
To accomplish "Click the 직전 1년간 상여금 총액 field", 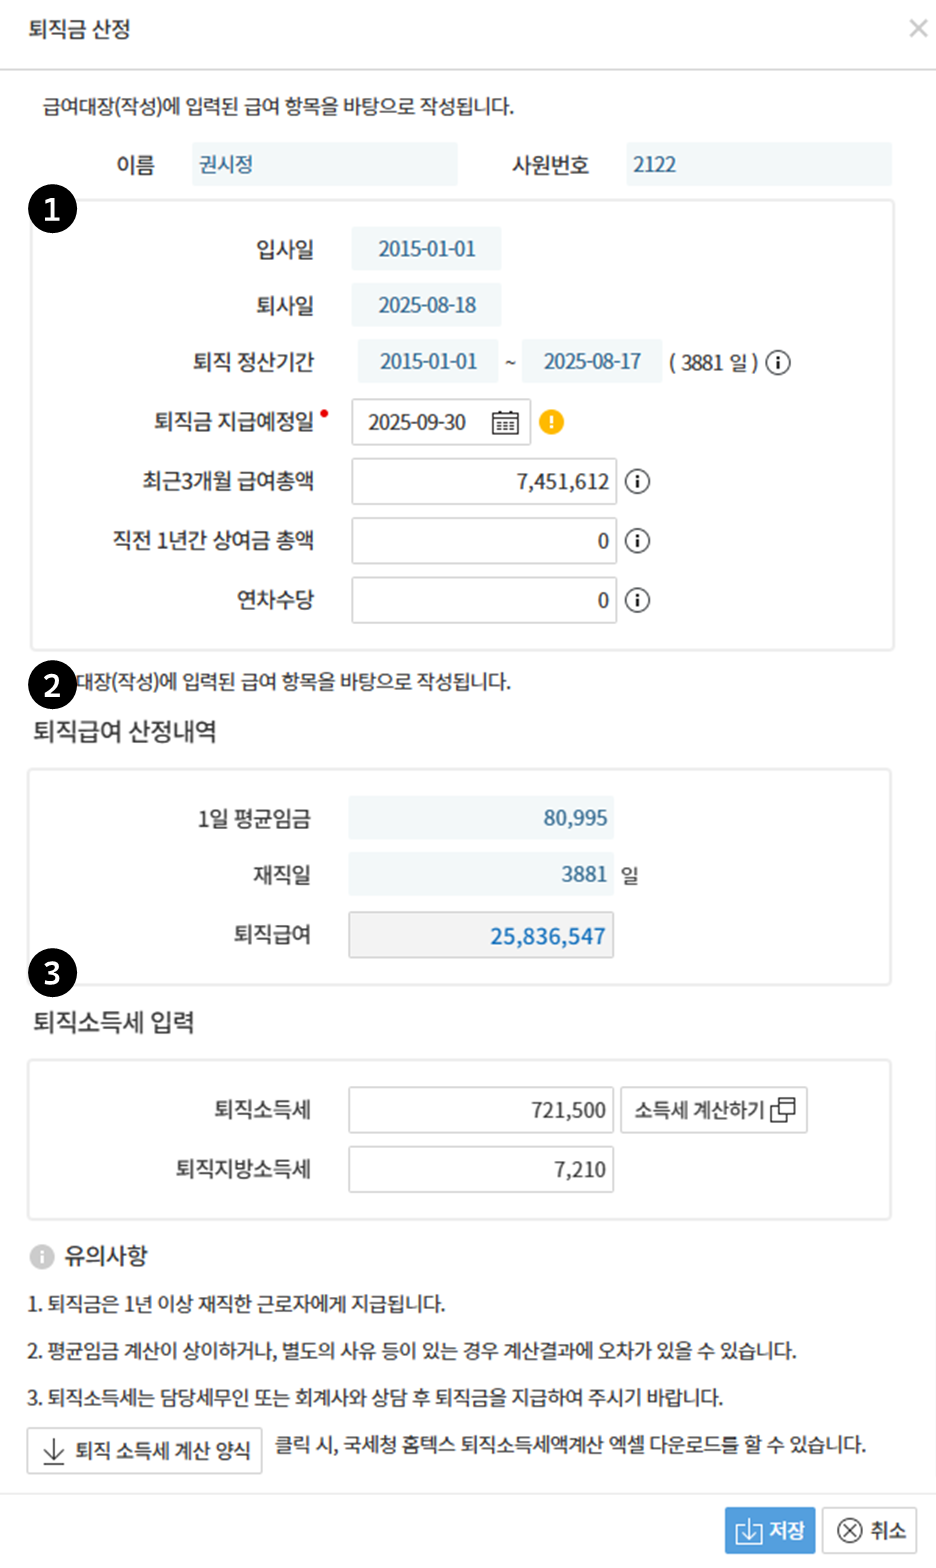I will click(x=484, y=541).
